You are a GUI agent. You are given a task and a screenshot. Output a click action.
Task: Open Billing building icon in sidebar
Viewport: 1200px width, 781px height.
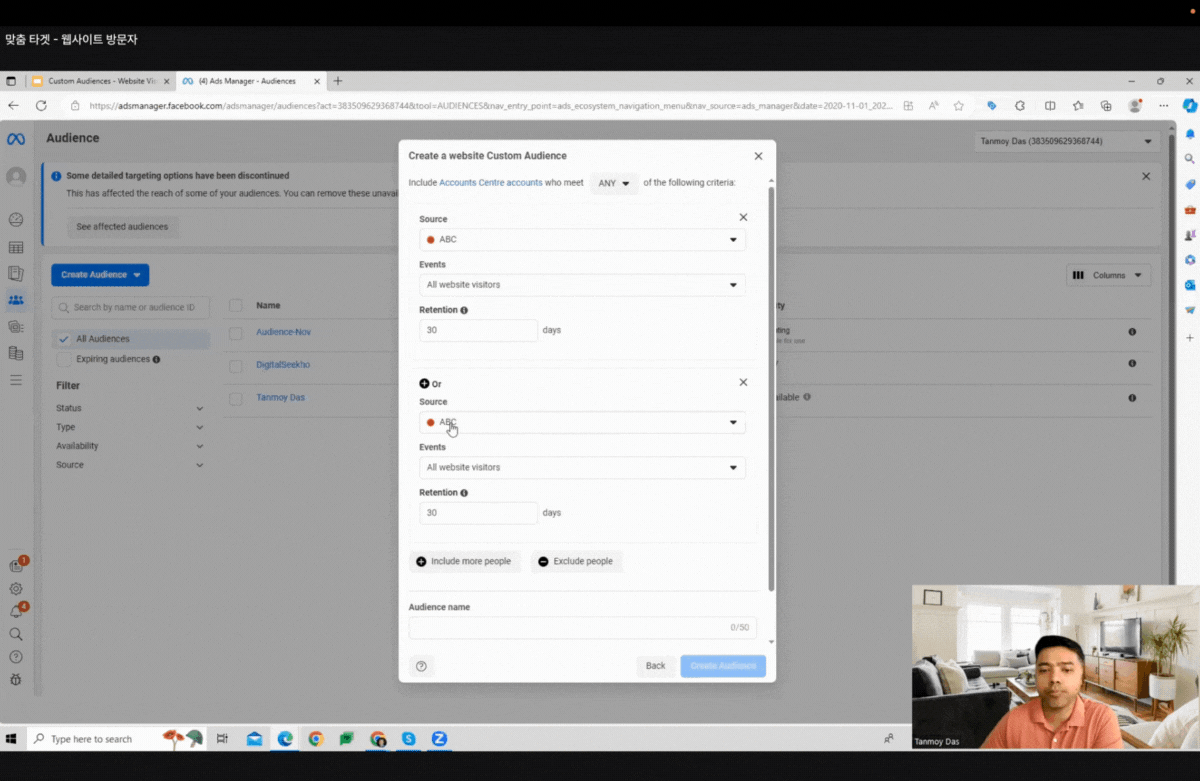click(x=16, y=353)
